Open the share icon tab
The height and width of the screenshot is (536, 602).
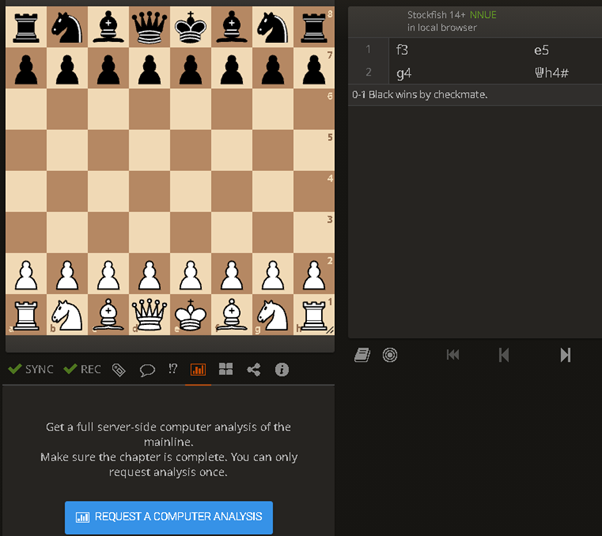pyautogui.click(x=254, y=369)
